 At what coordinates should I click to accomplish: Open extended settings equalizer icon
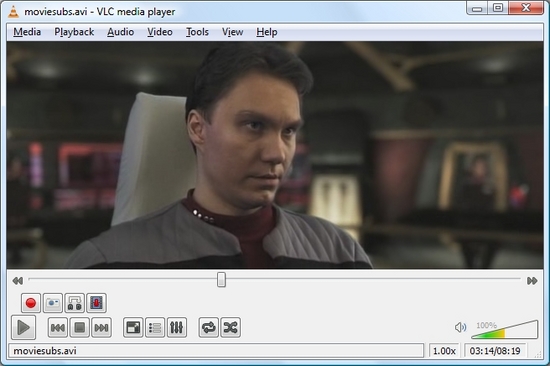176,328
